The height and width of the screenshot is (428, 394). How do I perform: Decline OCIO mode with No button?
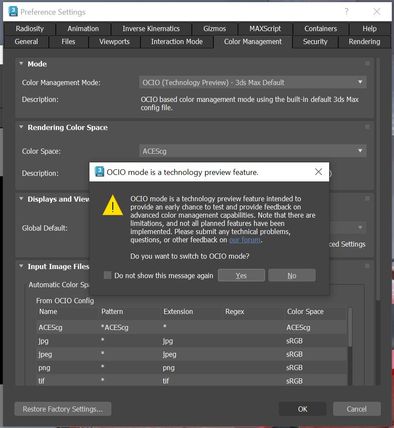[292, 275]
